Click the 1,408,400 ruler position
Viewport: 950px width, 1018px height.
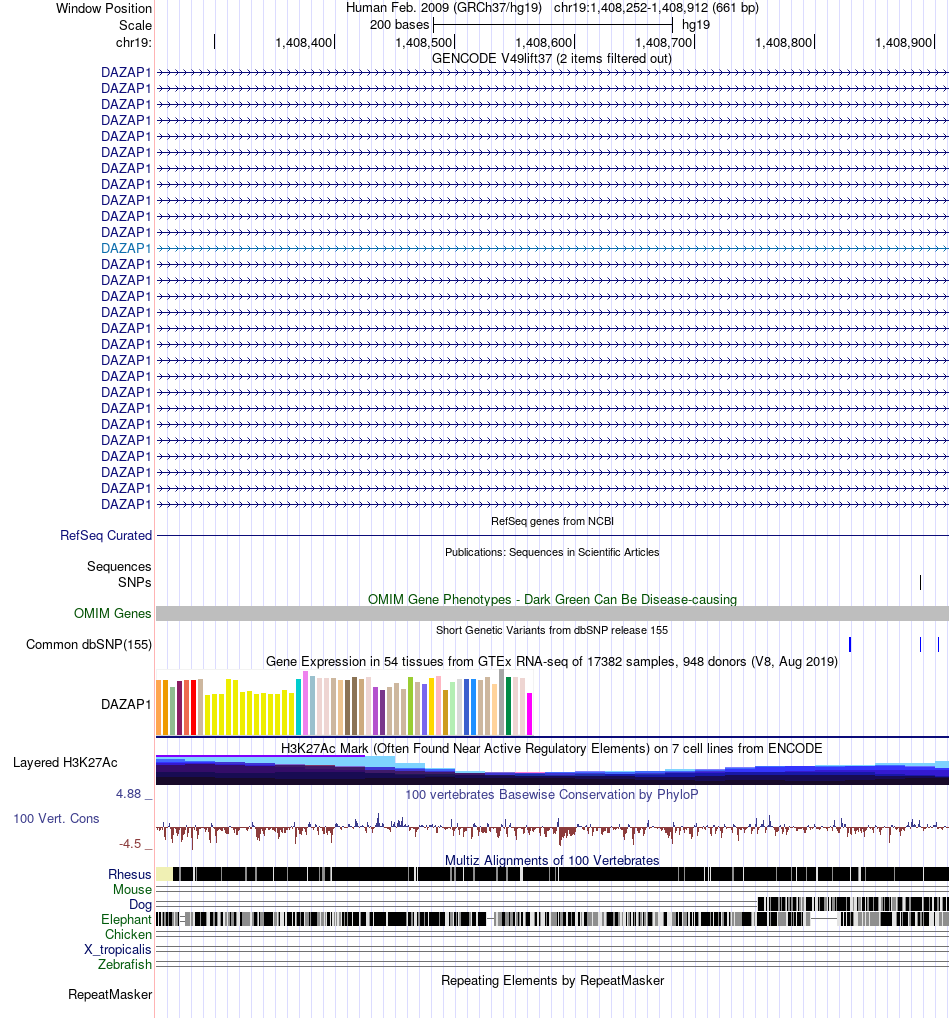[x=304, y=43]
